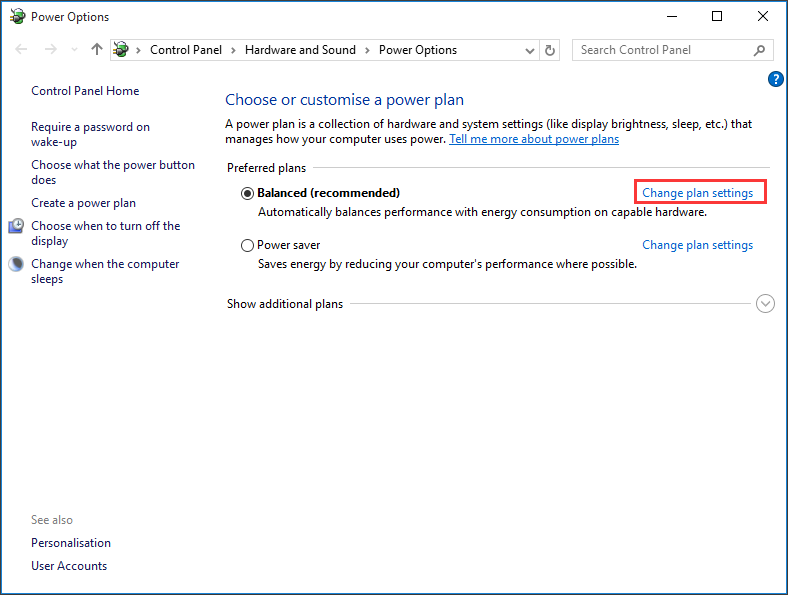This screenshot has height=595, width=788.
Task: Click the moon icon beside computer sleeps link
Action: 16,265
